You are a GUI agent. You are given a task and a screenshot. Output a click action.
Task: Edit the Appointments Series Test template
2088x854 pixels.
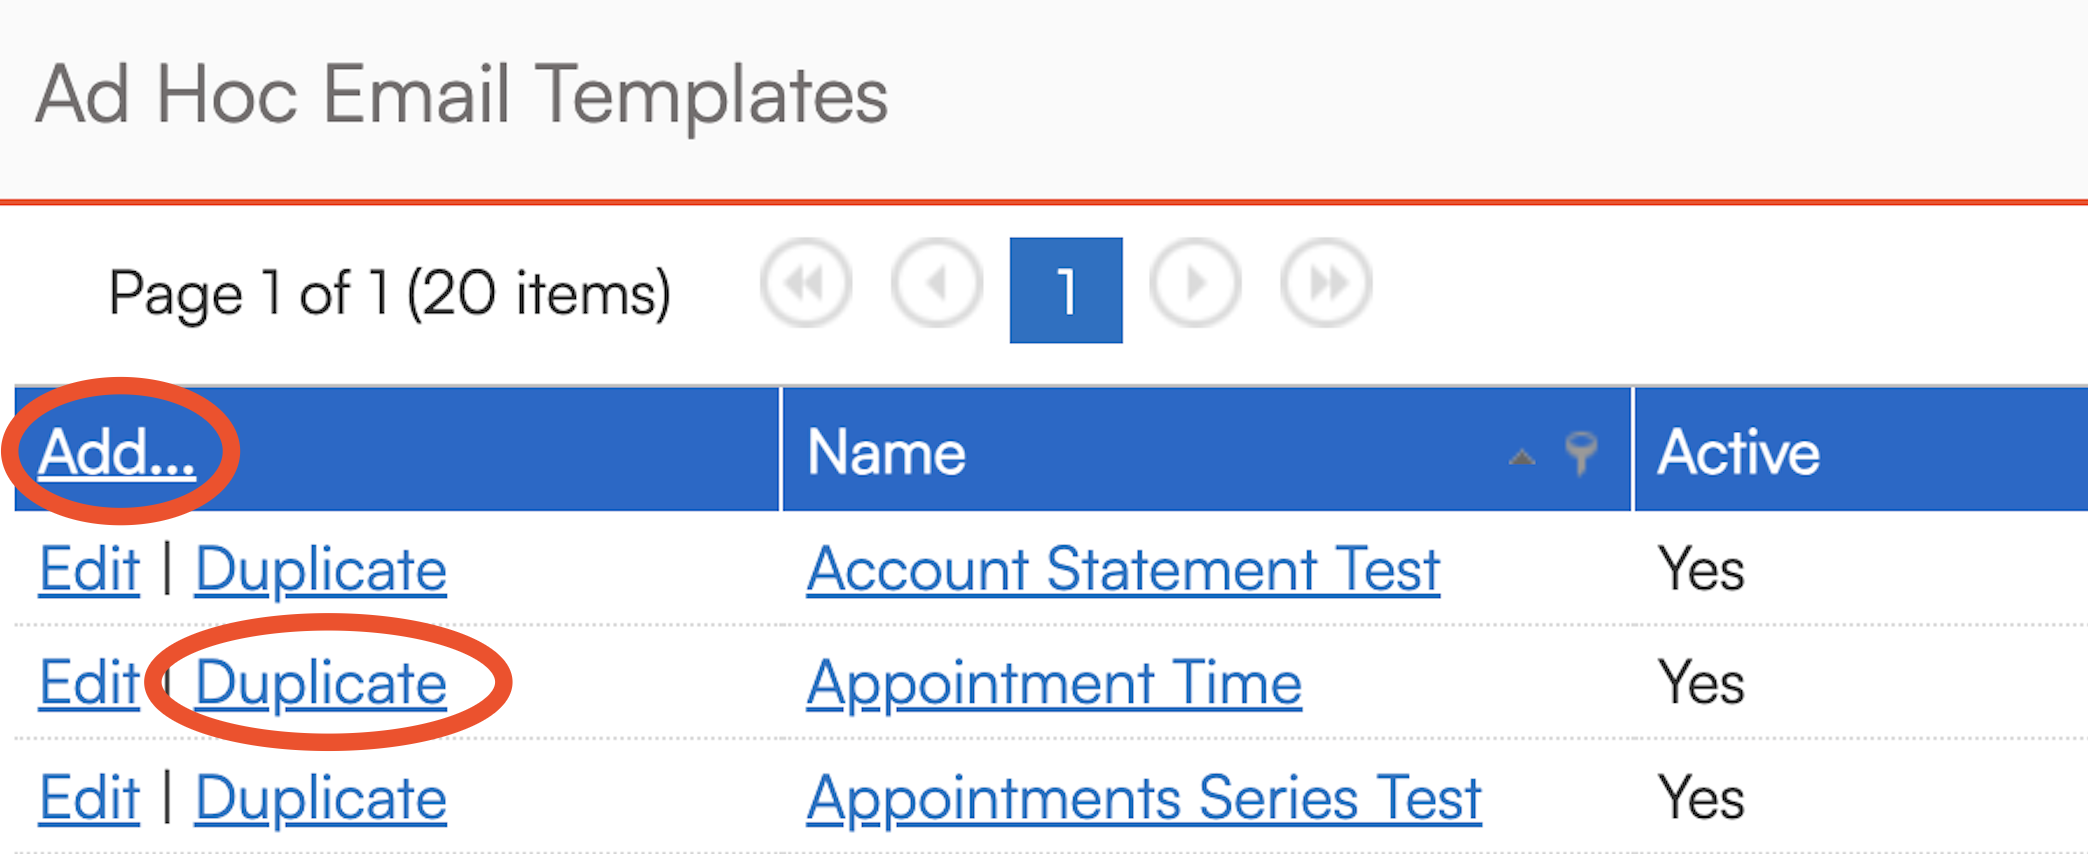point(89,798)
